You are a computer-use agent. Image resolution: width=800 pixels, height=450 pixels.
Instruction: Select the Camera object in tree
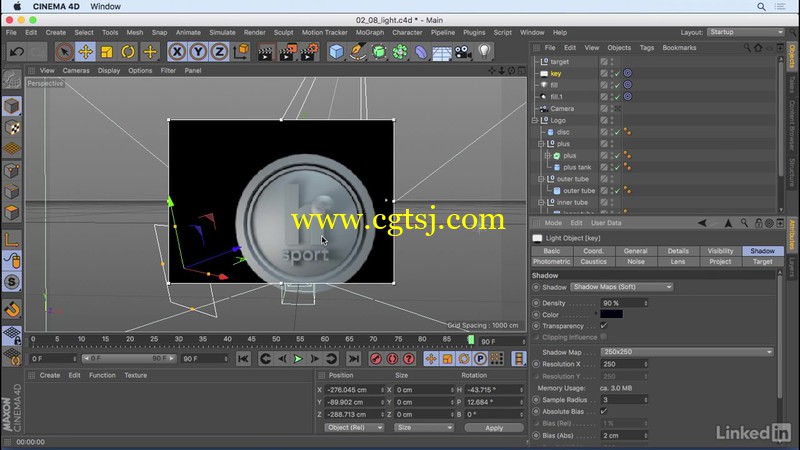point(562,109)
